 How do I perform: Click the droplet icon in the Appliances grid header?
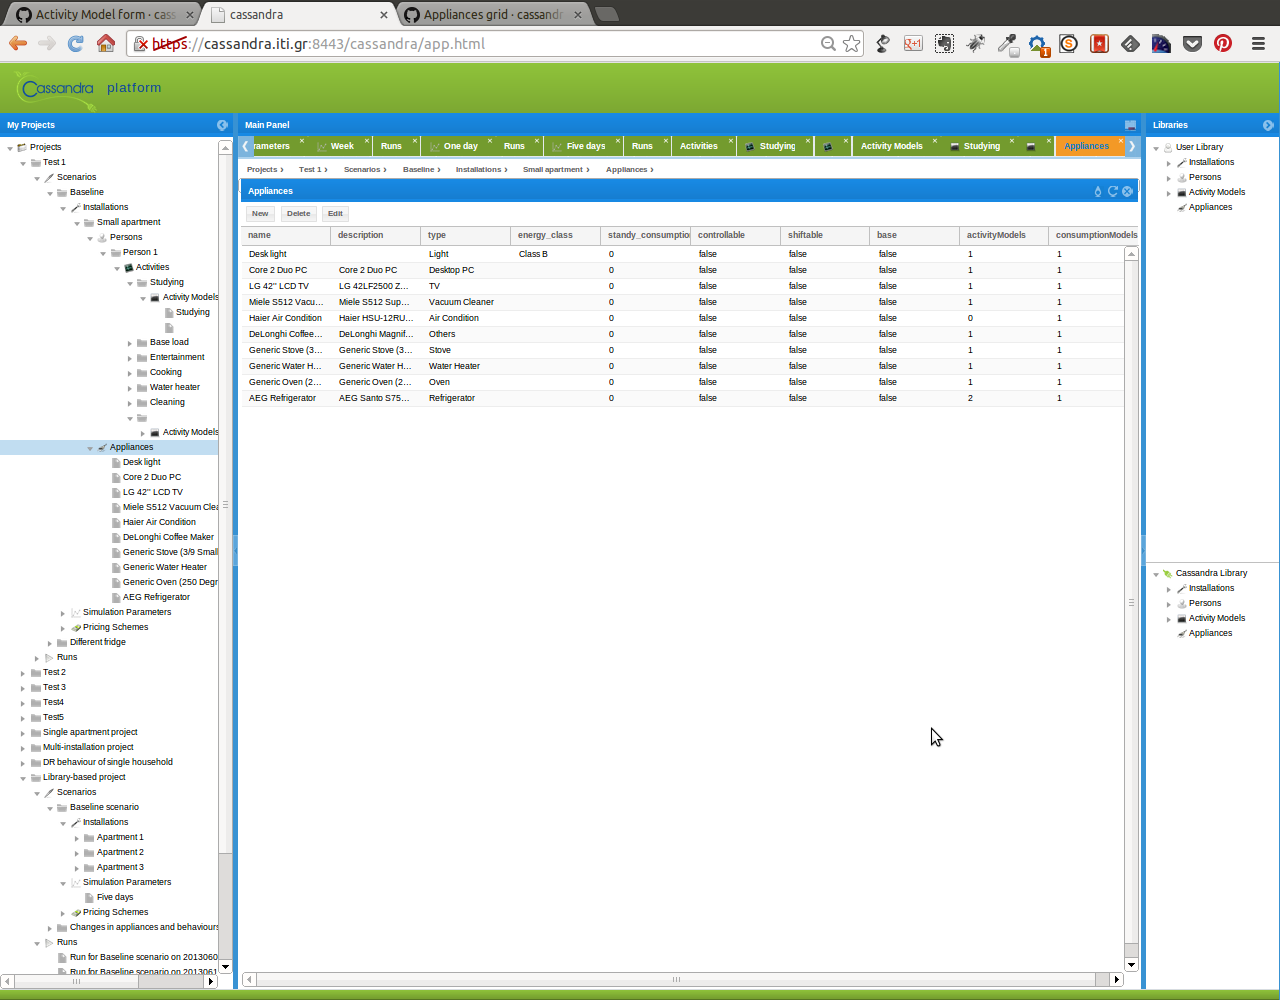[x=1098, y=191]
